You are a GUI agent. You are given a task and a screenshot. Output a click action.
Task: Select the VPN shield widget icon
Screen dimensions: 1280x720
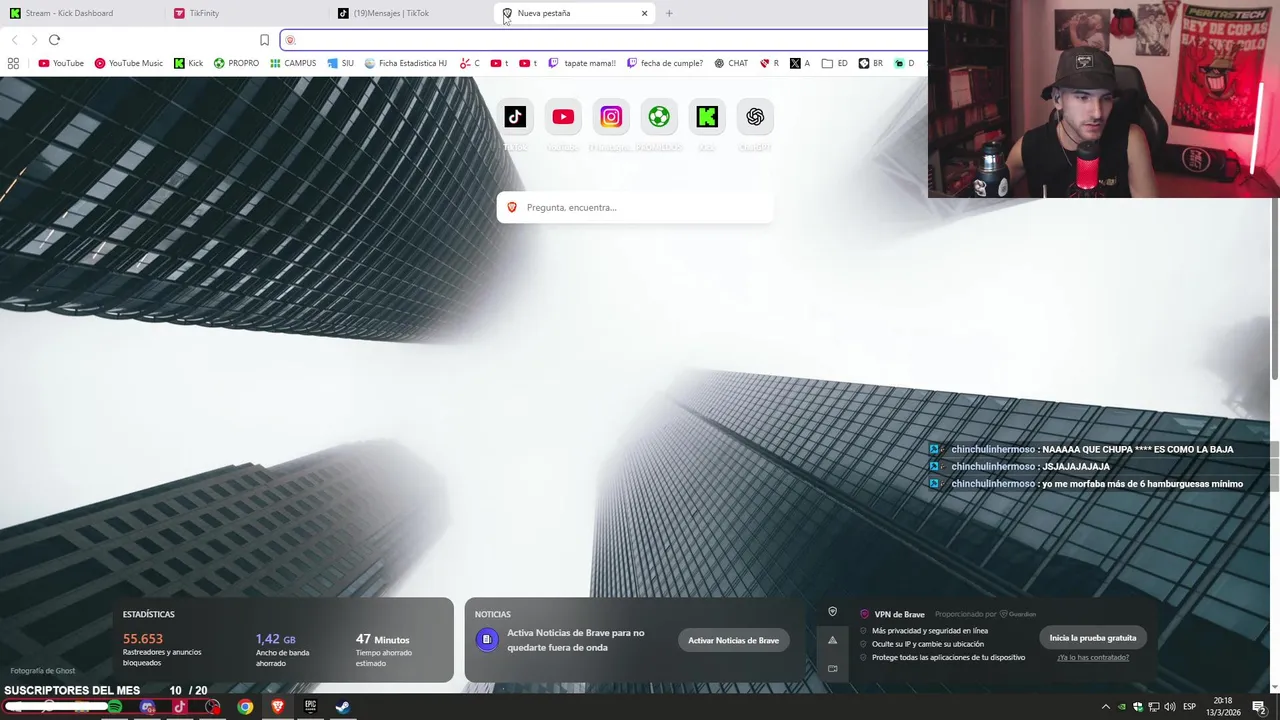tap(832, 611)
